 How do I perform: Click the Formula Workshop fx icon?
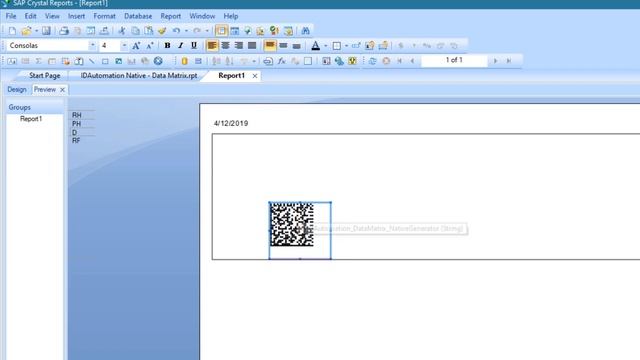pyautogui.click(x=281, y=61)
